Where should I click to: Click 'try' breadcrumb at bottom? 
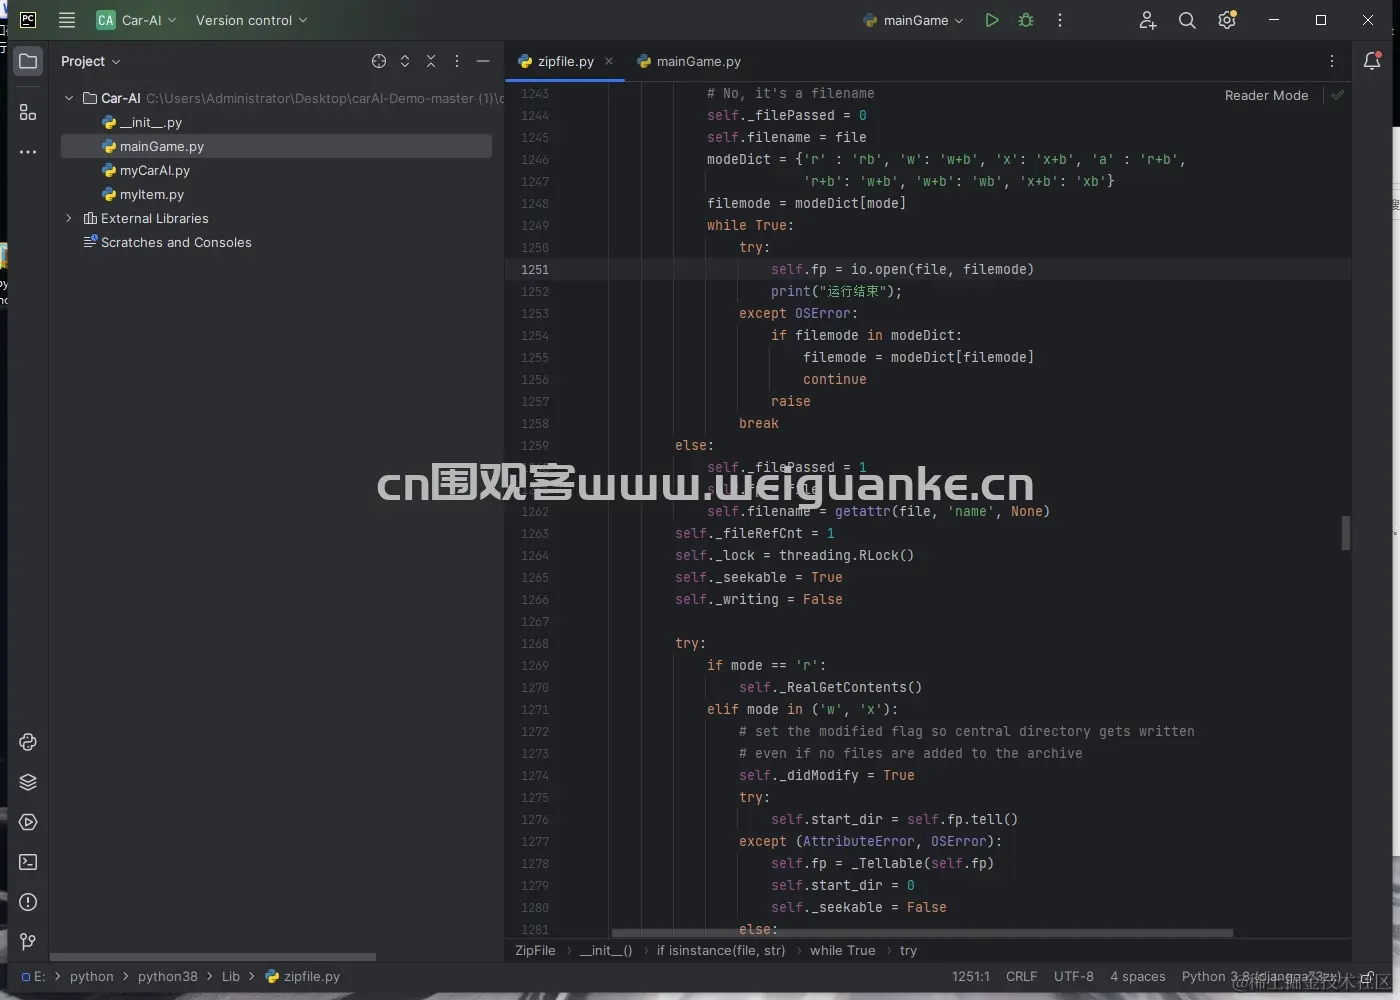[908, 950]
